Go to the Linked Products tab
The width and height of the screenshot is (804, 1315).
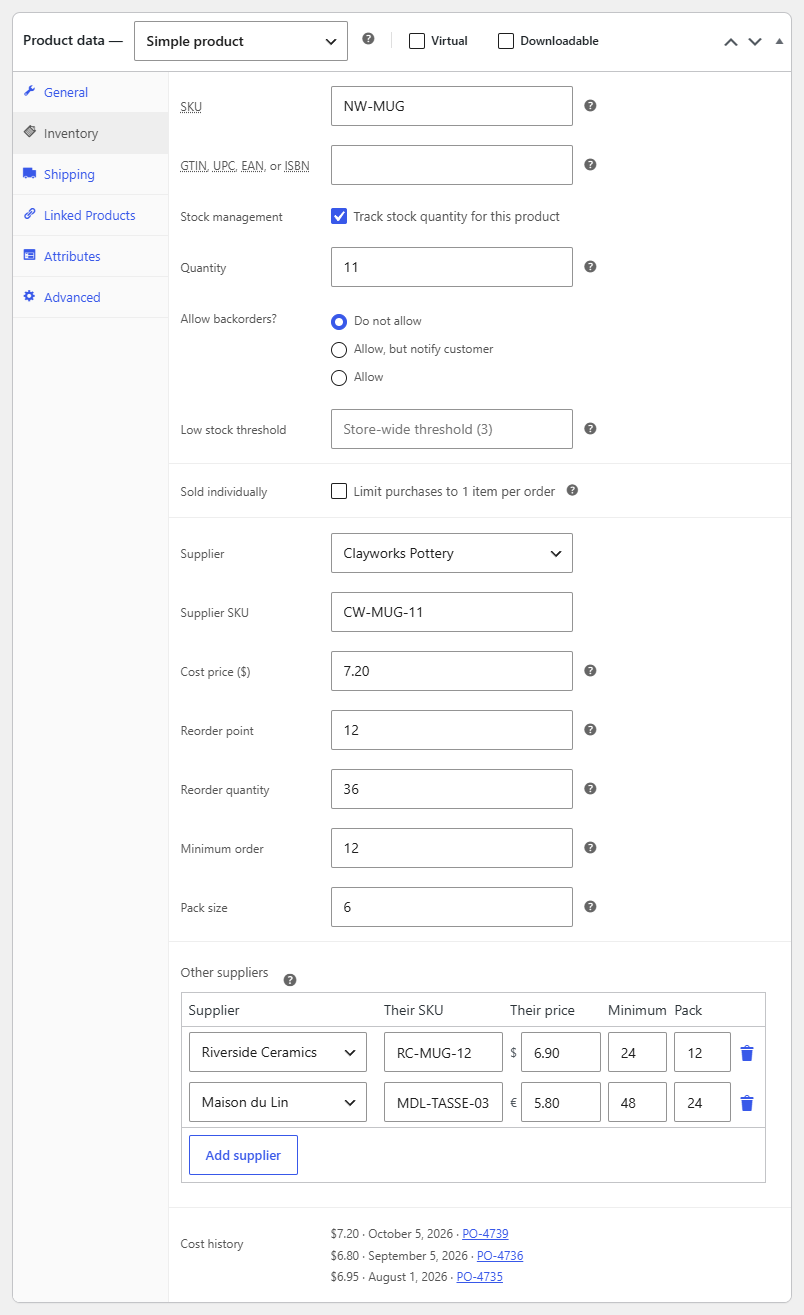(89, 215)
